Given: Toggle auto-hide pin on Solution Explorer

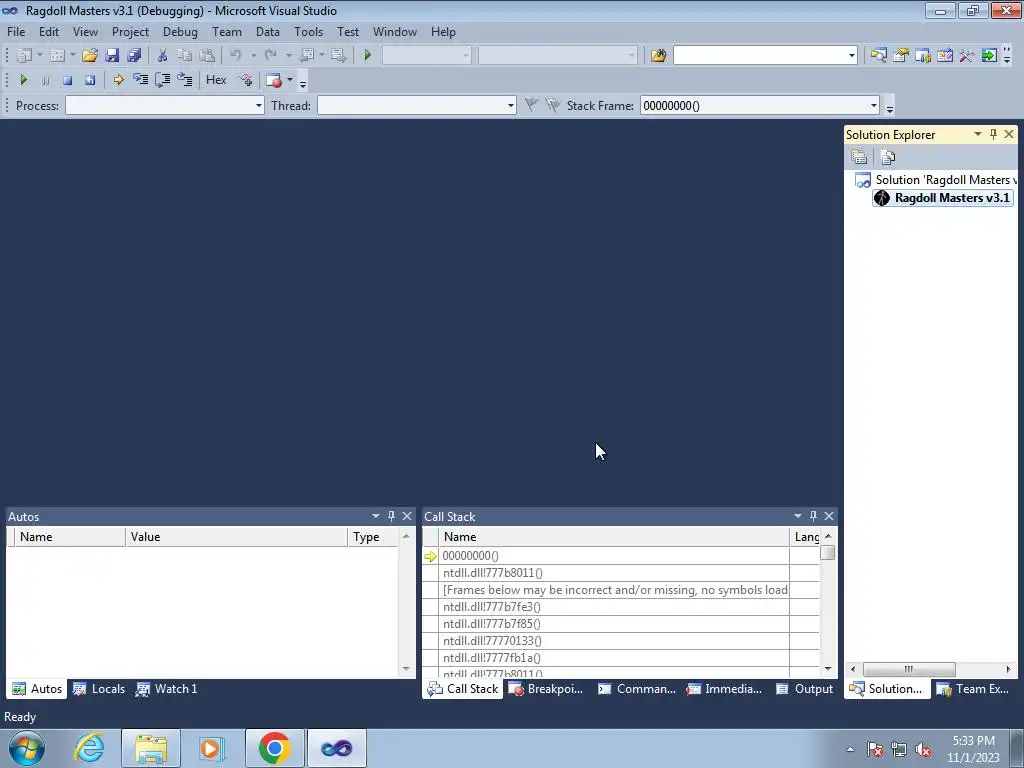Looking at the screenshot, I should click(993, 134).
